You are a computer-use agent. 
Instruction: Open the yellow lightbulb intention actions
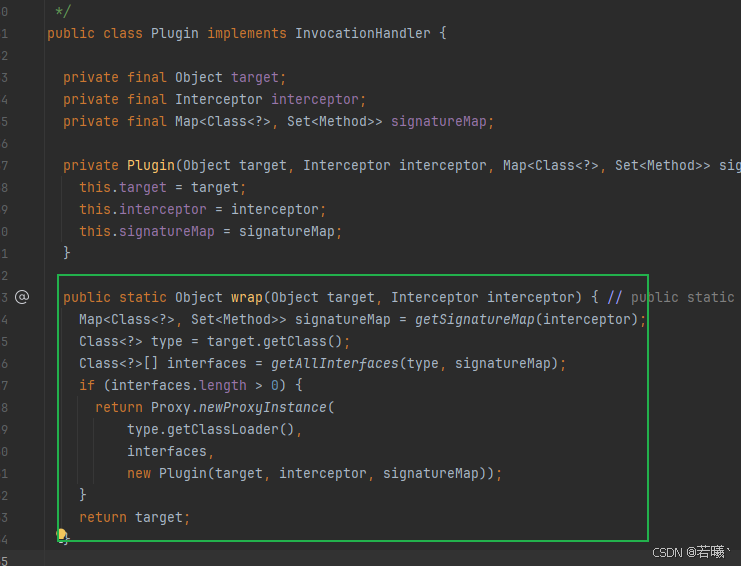(61, 534)
